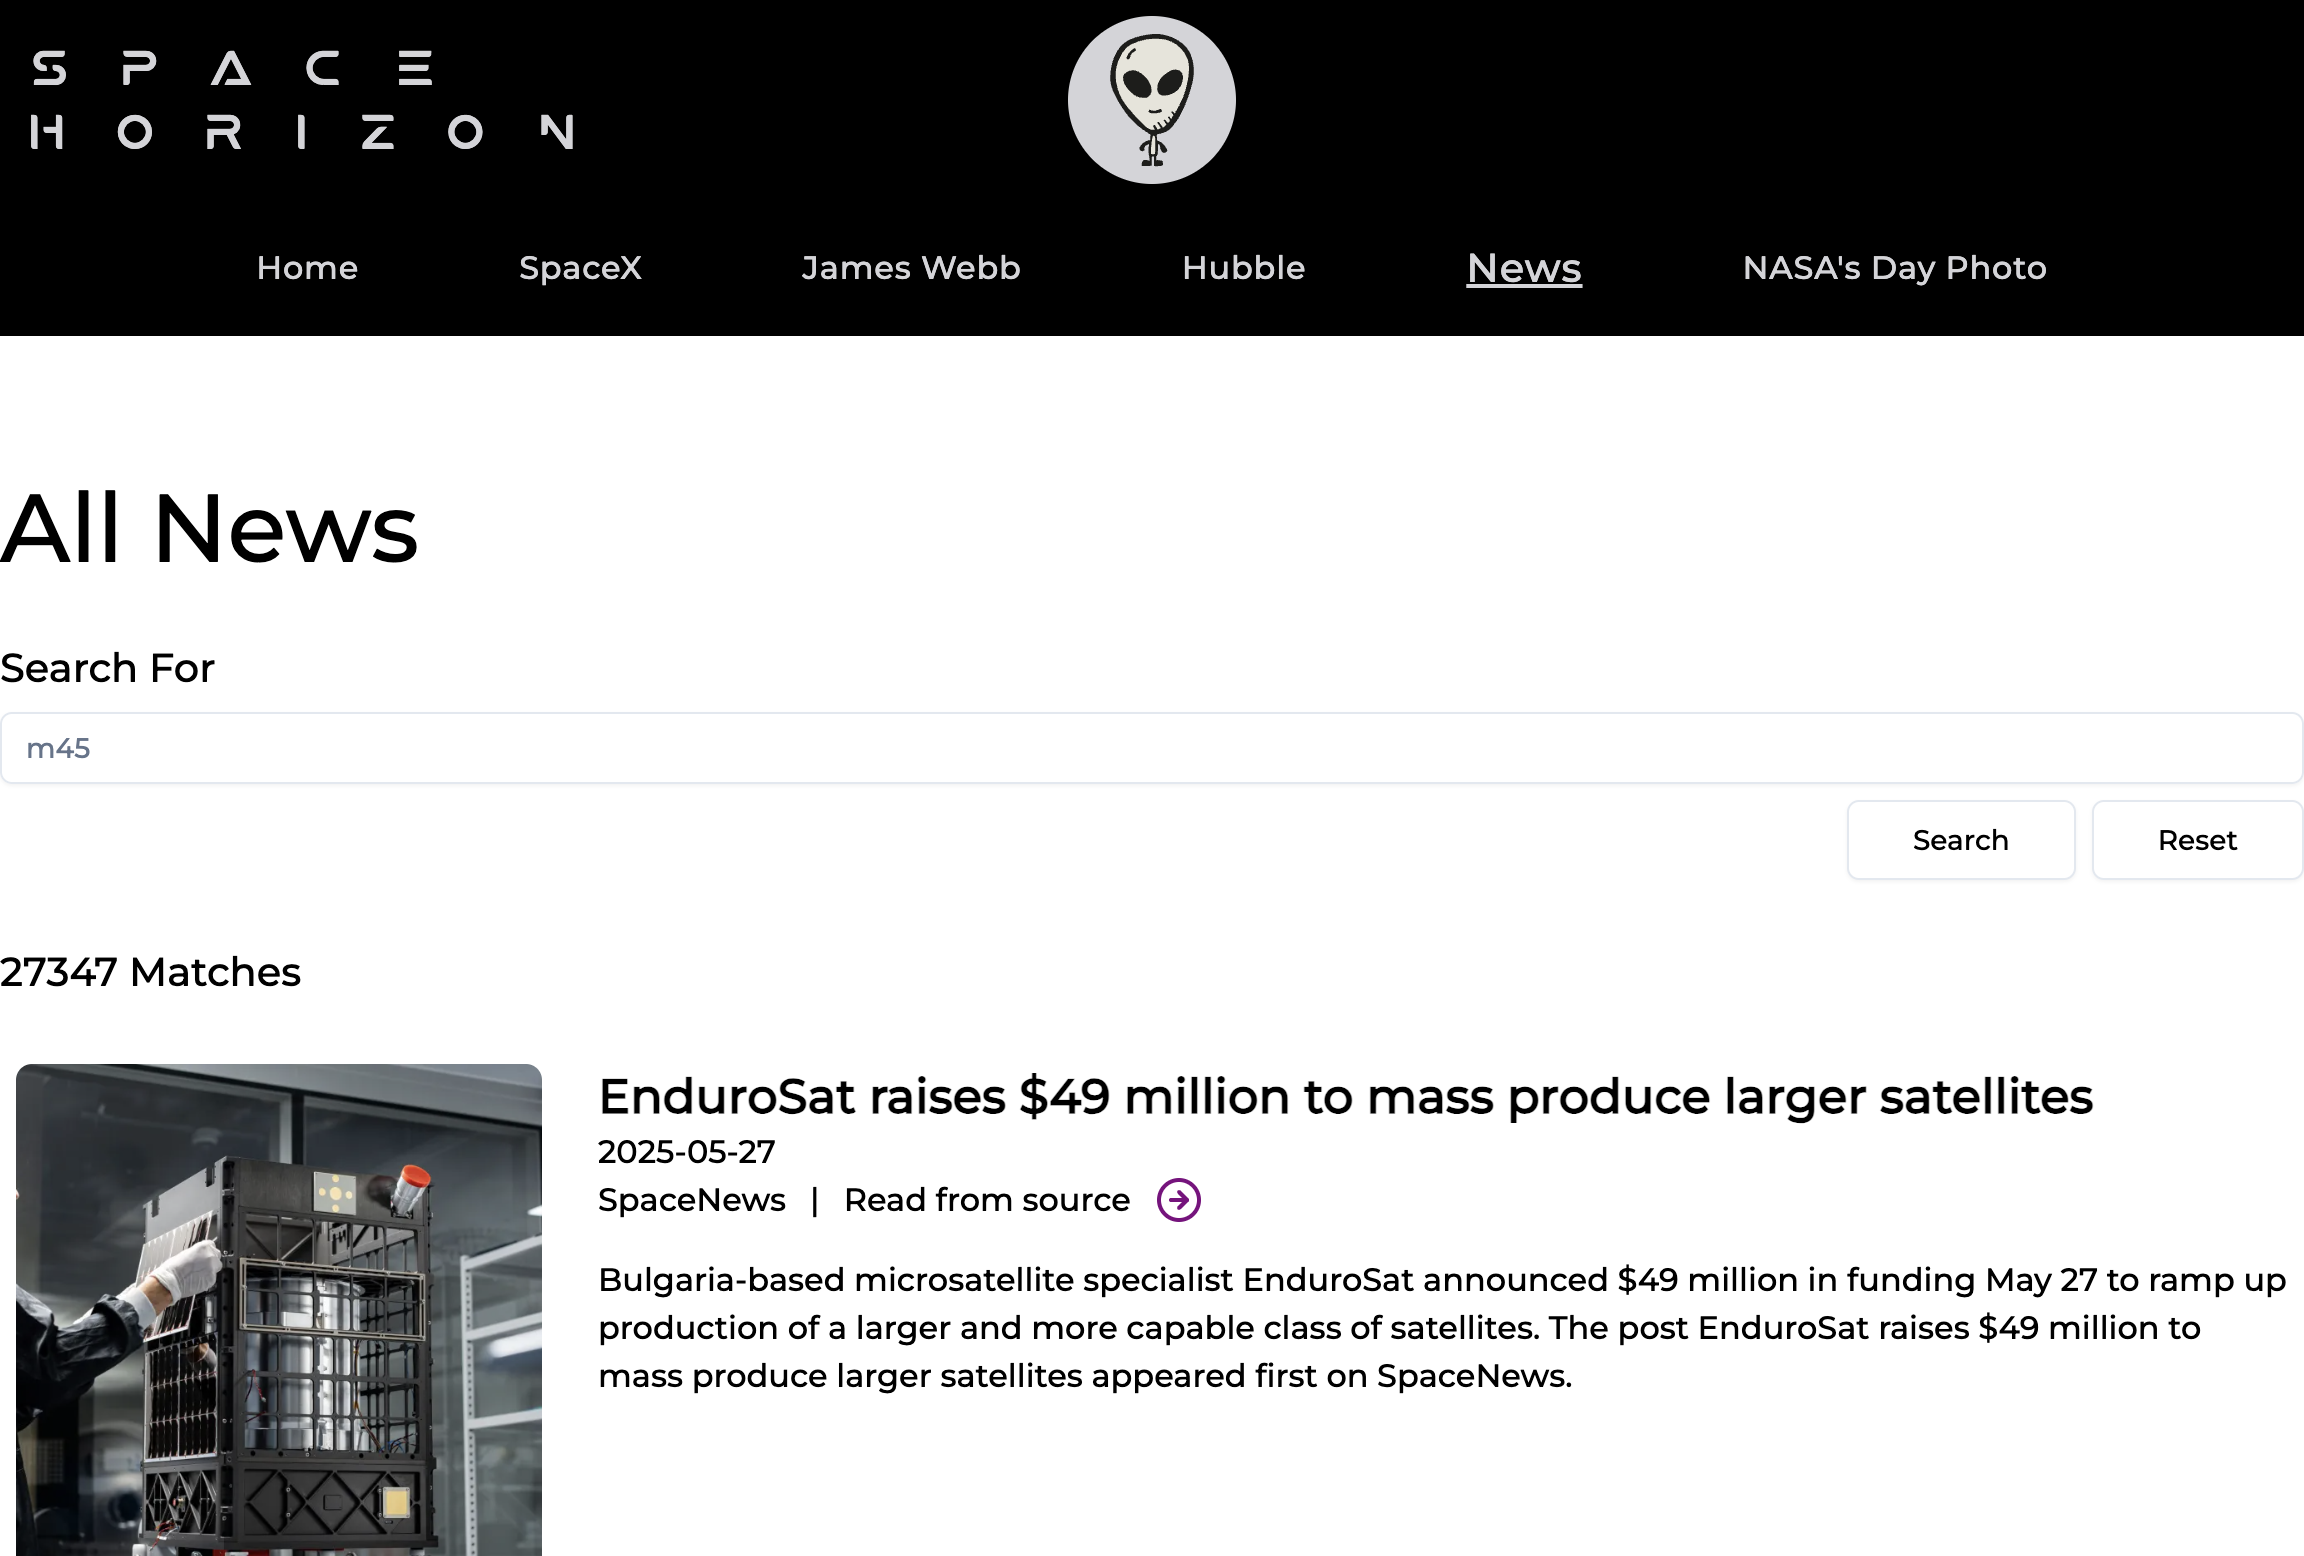Click the 27347 Matches results count
The image size is (2304, 1556).
tap(150, 972)
